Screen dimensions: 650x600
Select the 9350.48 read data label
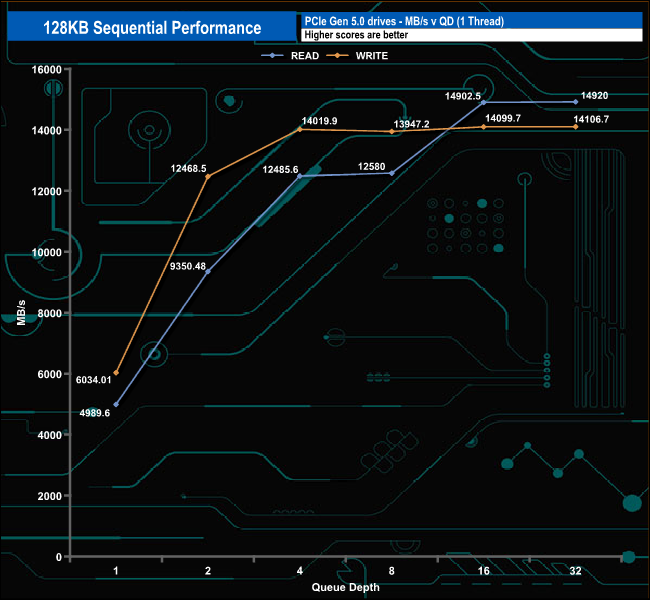click(x=188, y=266)
